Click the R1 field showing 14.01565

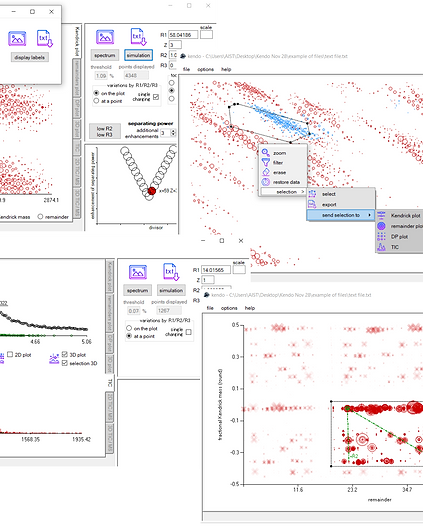pos(216,270)
